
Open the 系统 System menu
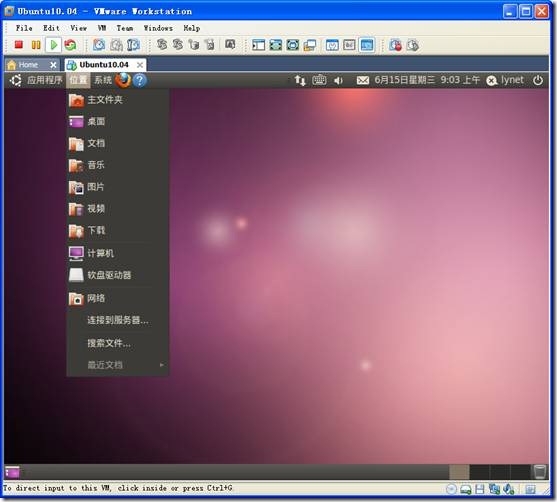tap(103, 80)
